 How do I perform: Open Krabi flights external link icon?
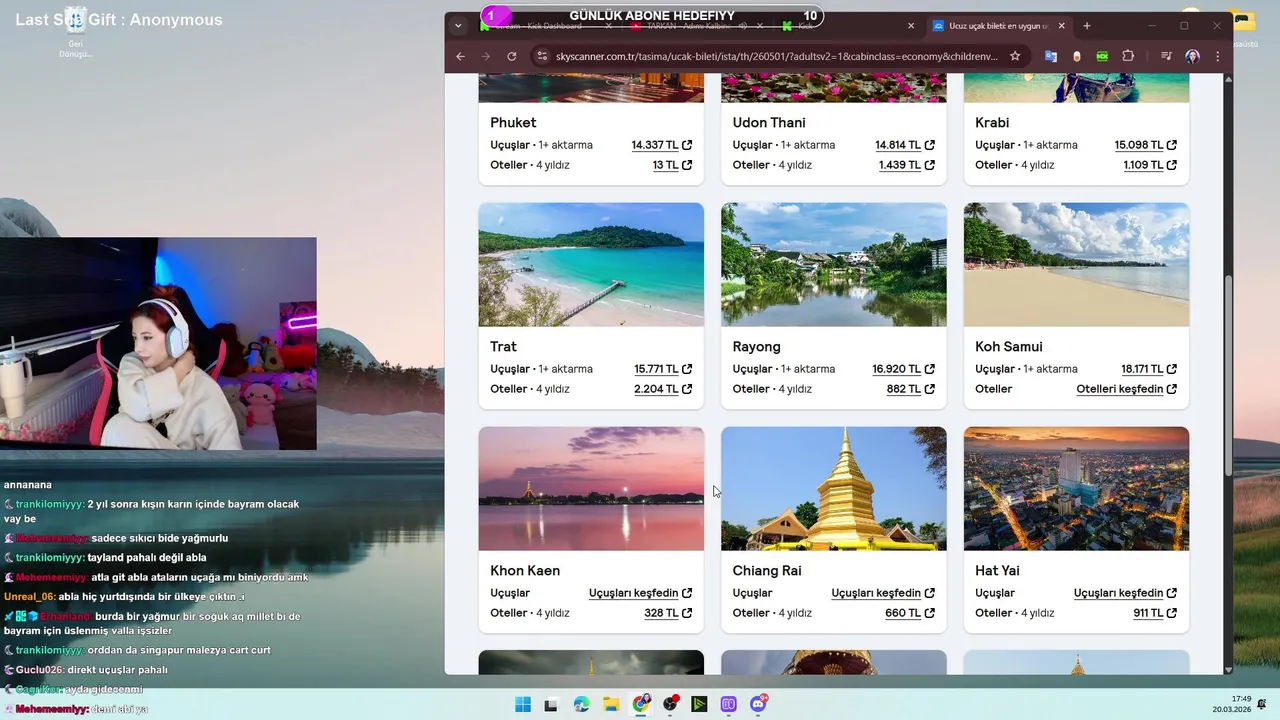(1172, 145)
